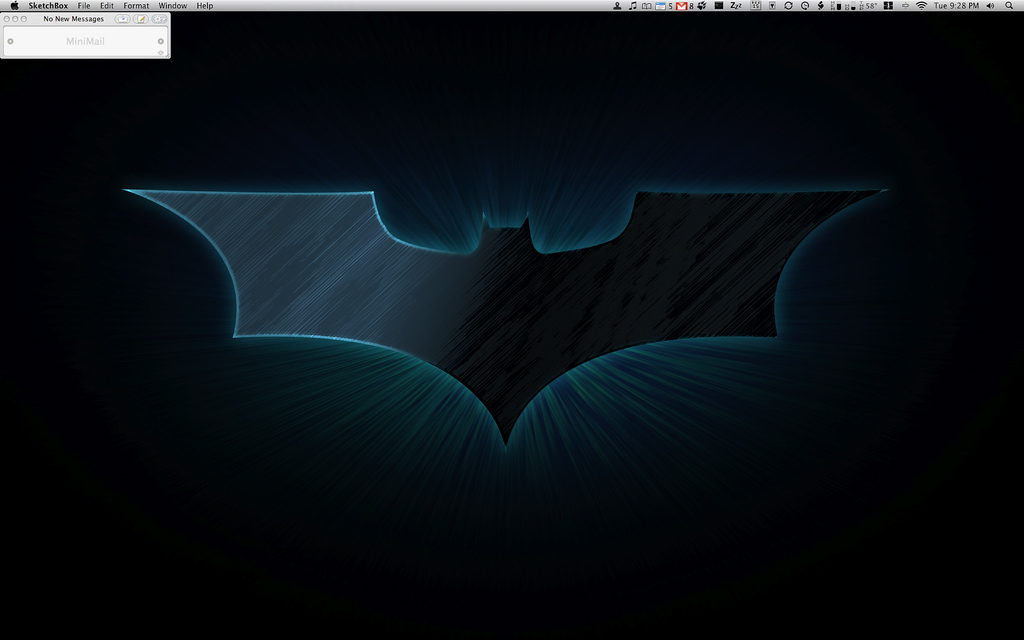Click the get mail envelope button in MiniMail
The height and width of the screenshot is (640, 1024).
pos(122,19)
